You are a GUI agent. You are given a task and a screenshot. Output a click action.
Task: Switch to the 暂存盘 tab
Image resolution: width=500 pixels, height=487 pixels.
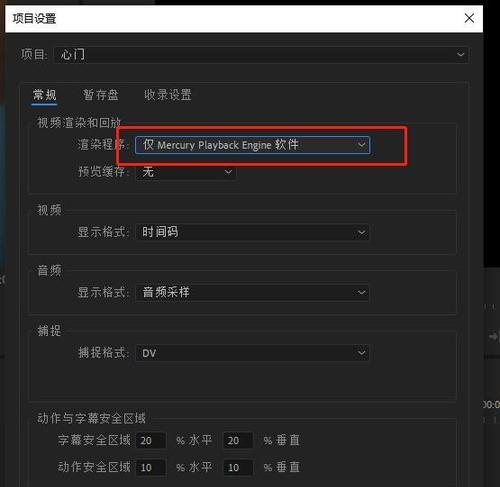coord(100,95)
